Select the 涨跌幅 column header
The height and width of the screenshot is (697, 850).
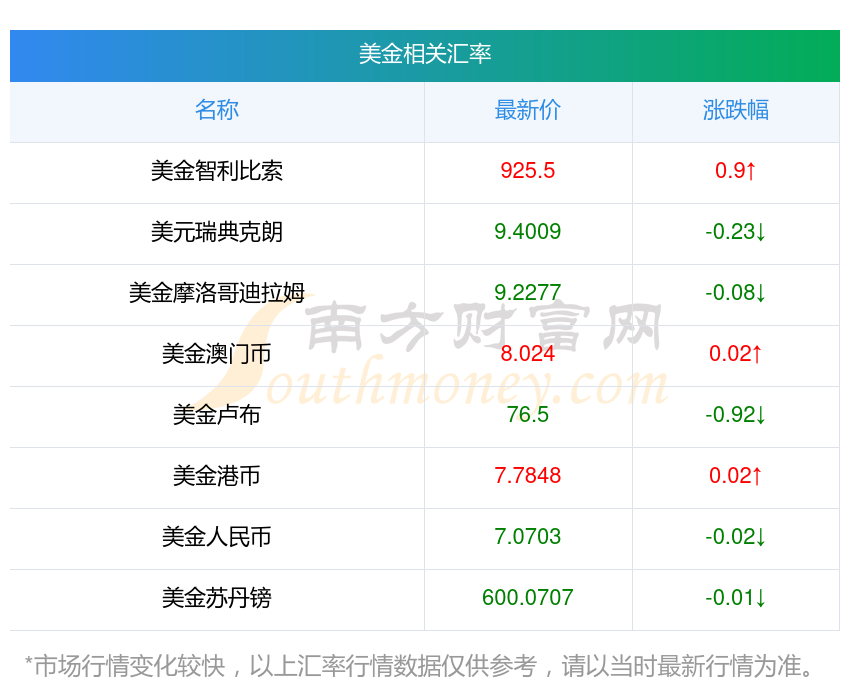click(x=736, y=110)
